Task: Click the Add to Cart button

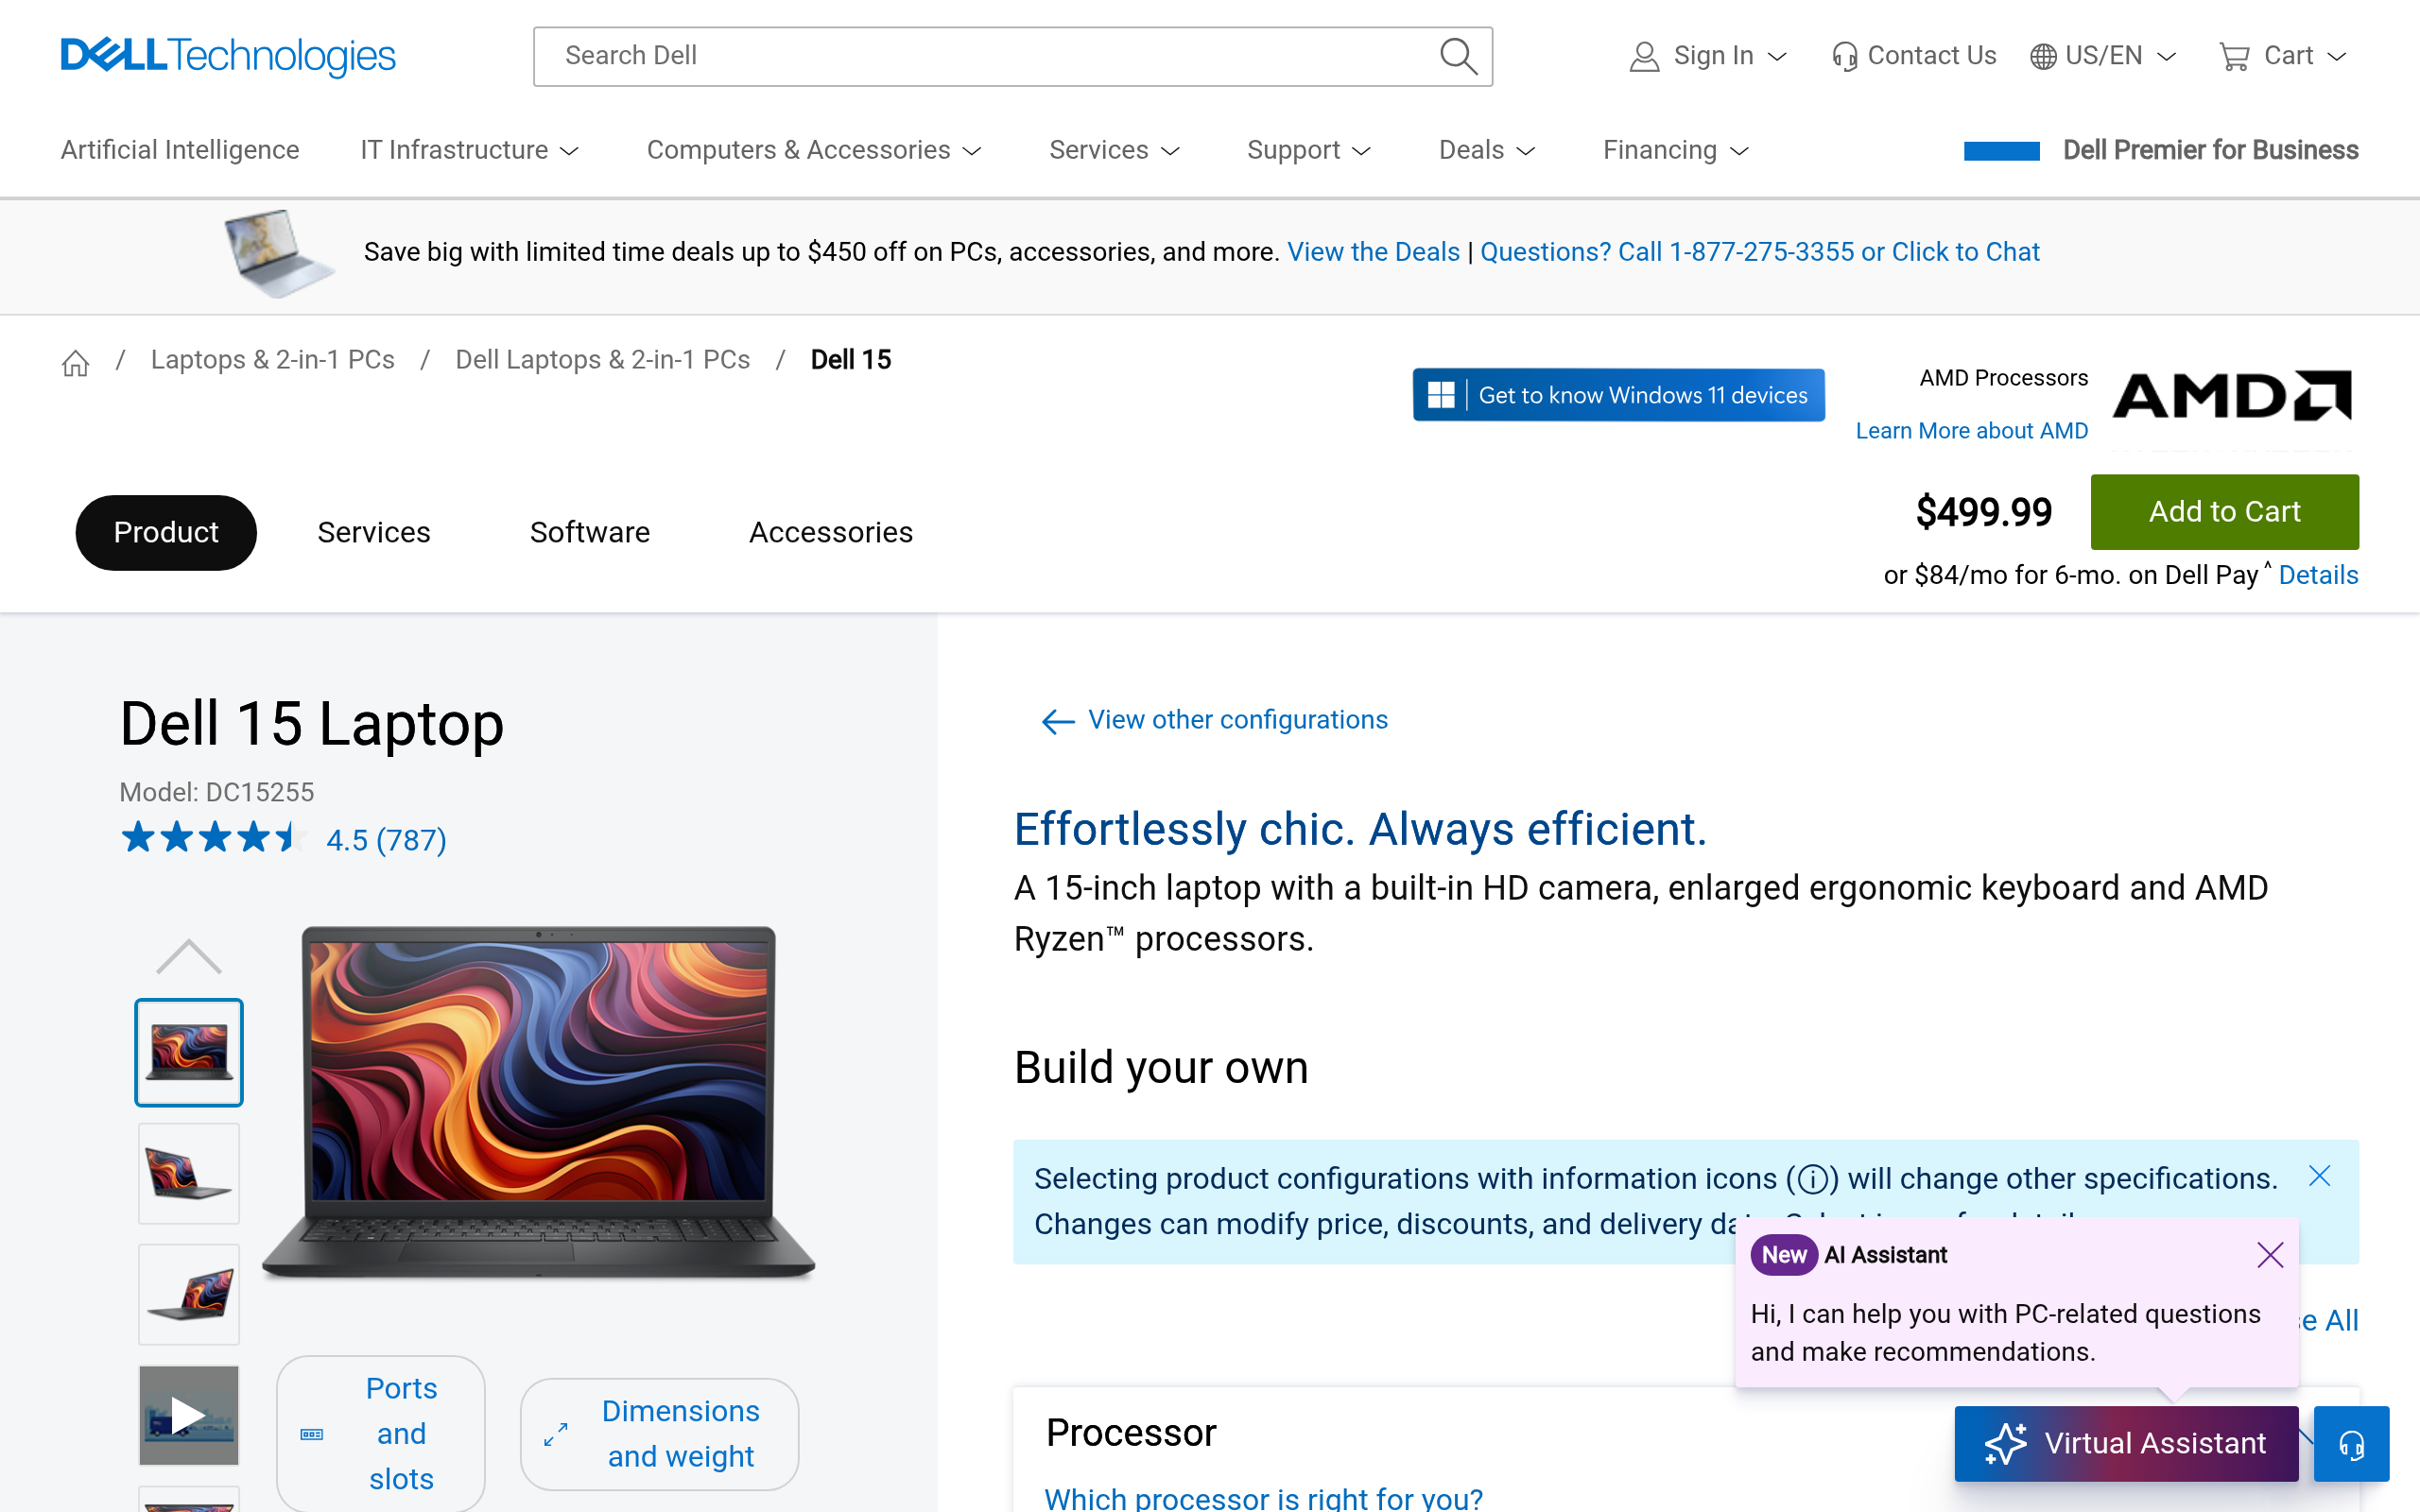Action: click(x=2223, y=512)
